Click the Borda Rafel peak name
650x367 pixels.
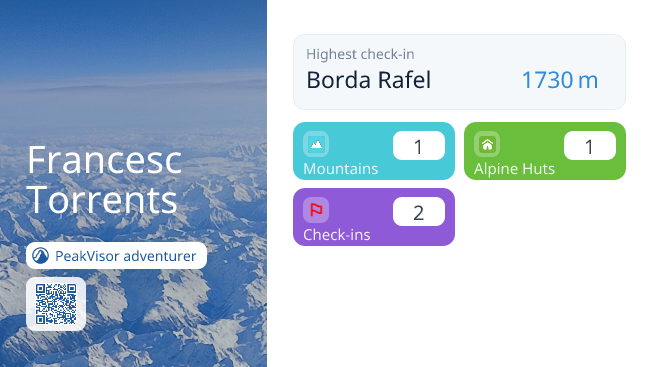369,80
